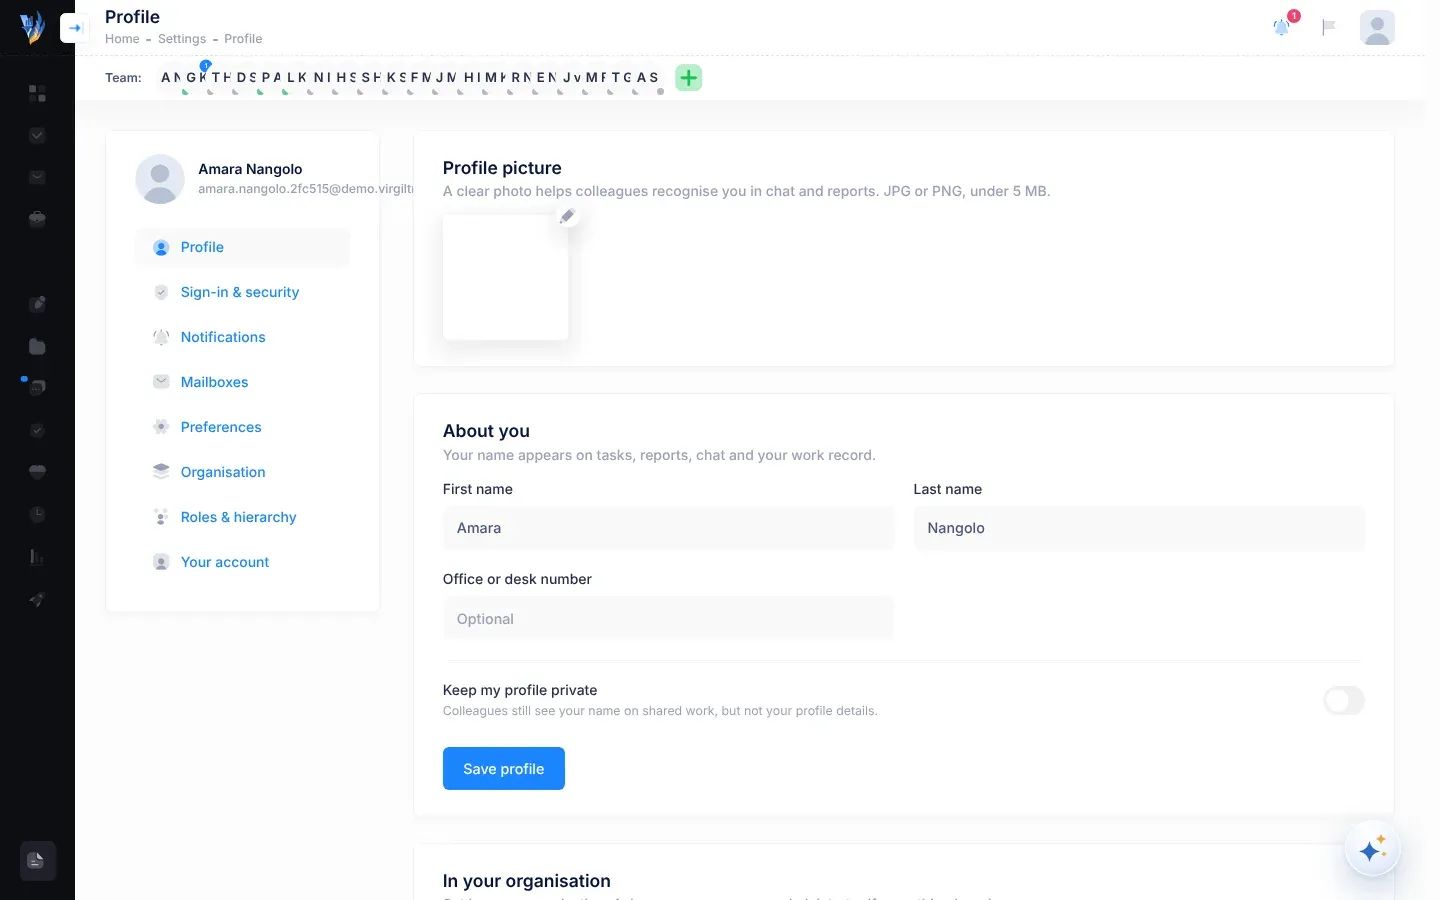
Task: Focus the Last name field
Action: (x=1139, y=528)
